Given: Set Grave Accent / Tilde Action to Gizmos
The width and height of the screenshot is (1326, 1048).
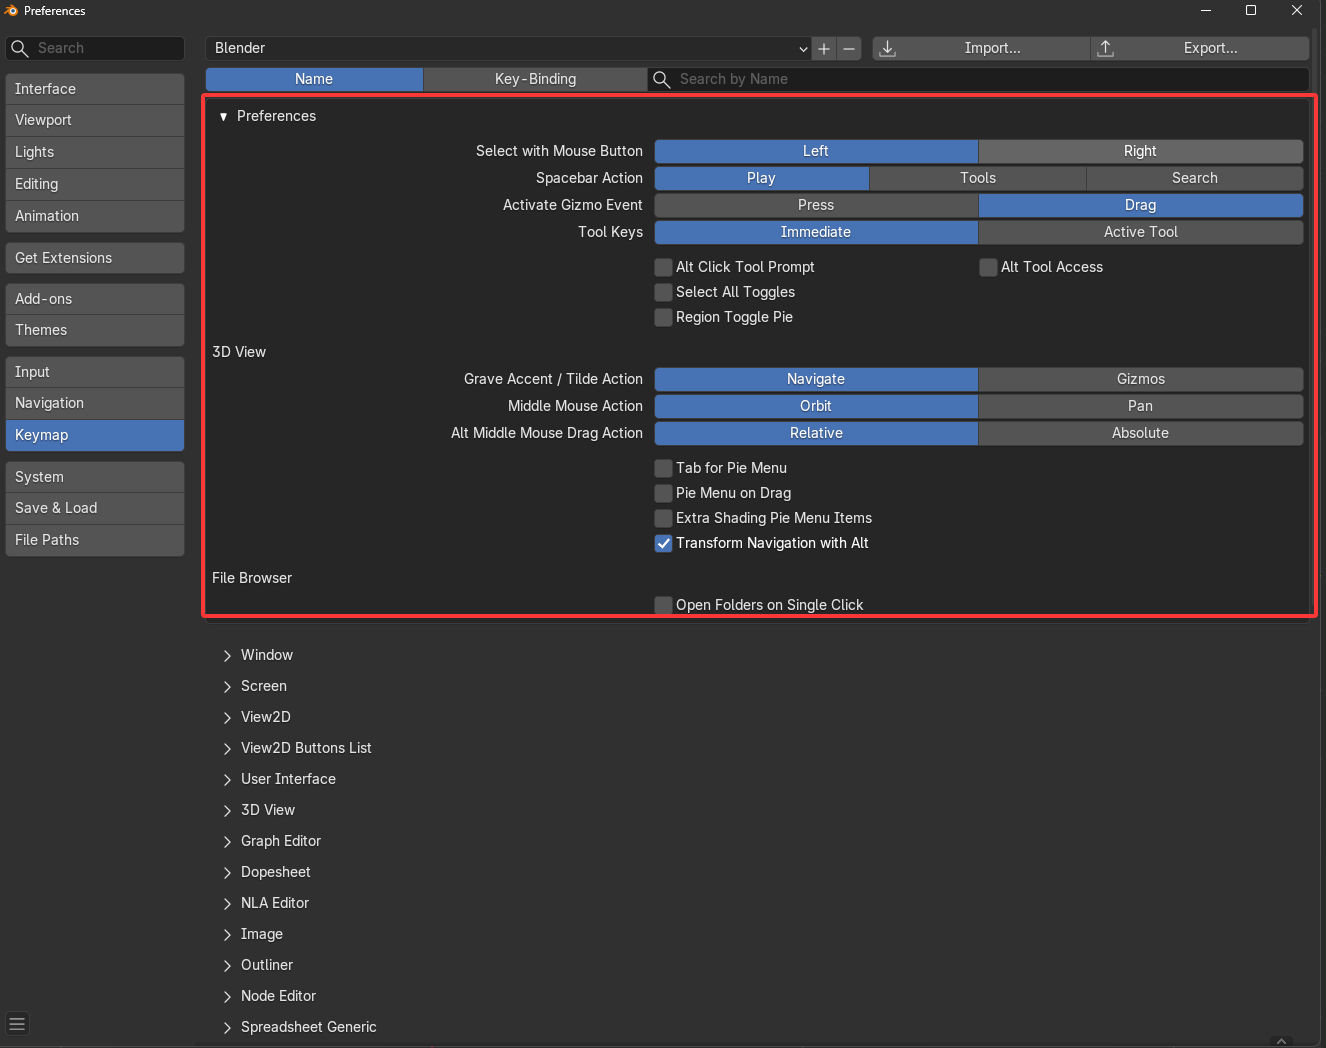Looking at the screenshot, I should [x=1140, y=379].
